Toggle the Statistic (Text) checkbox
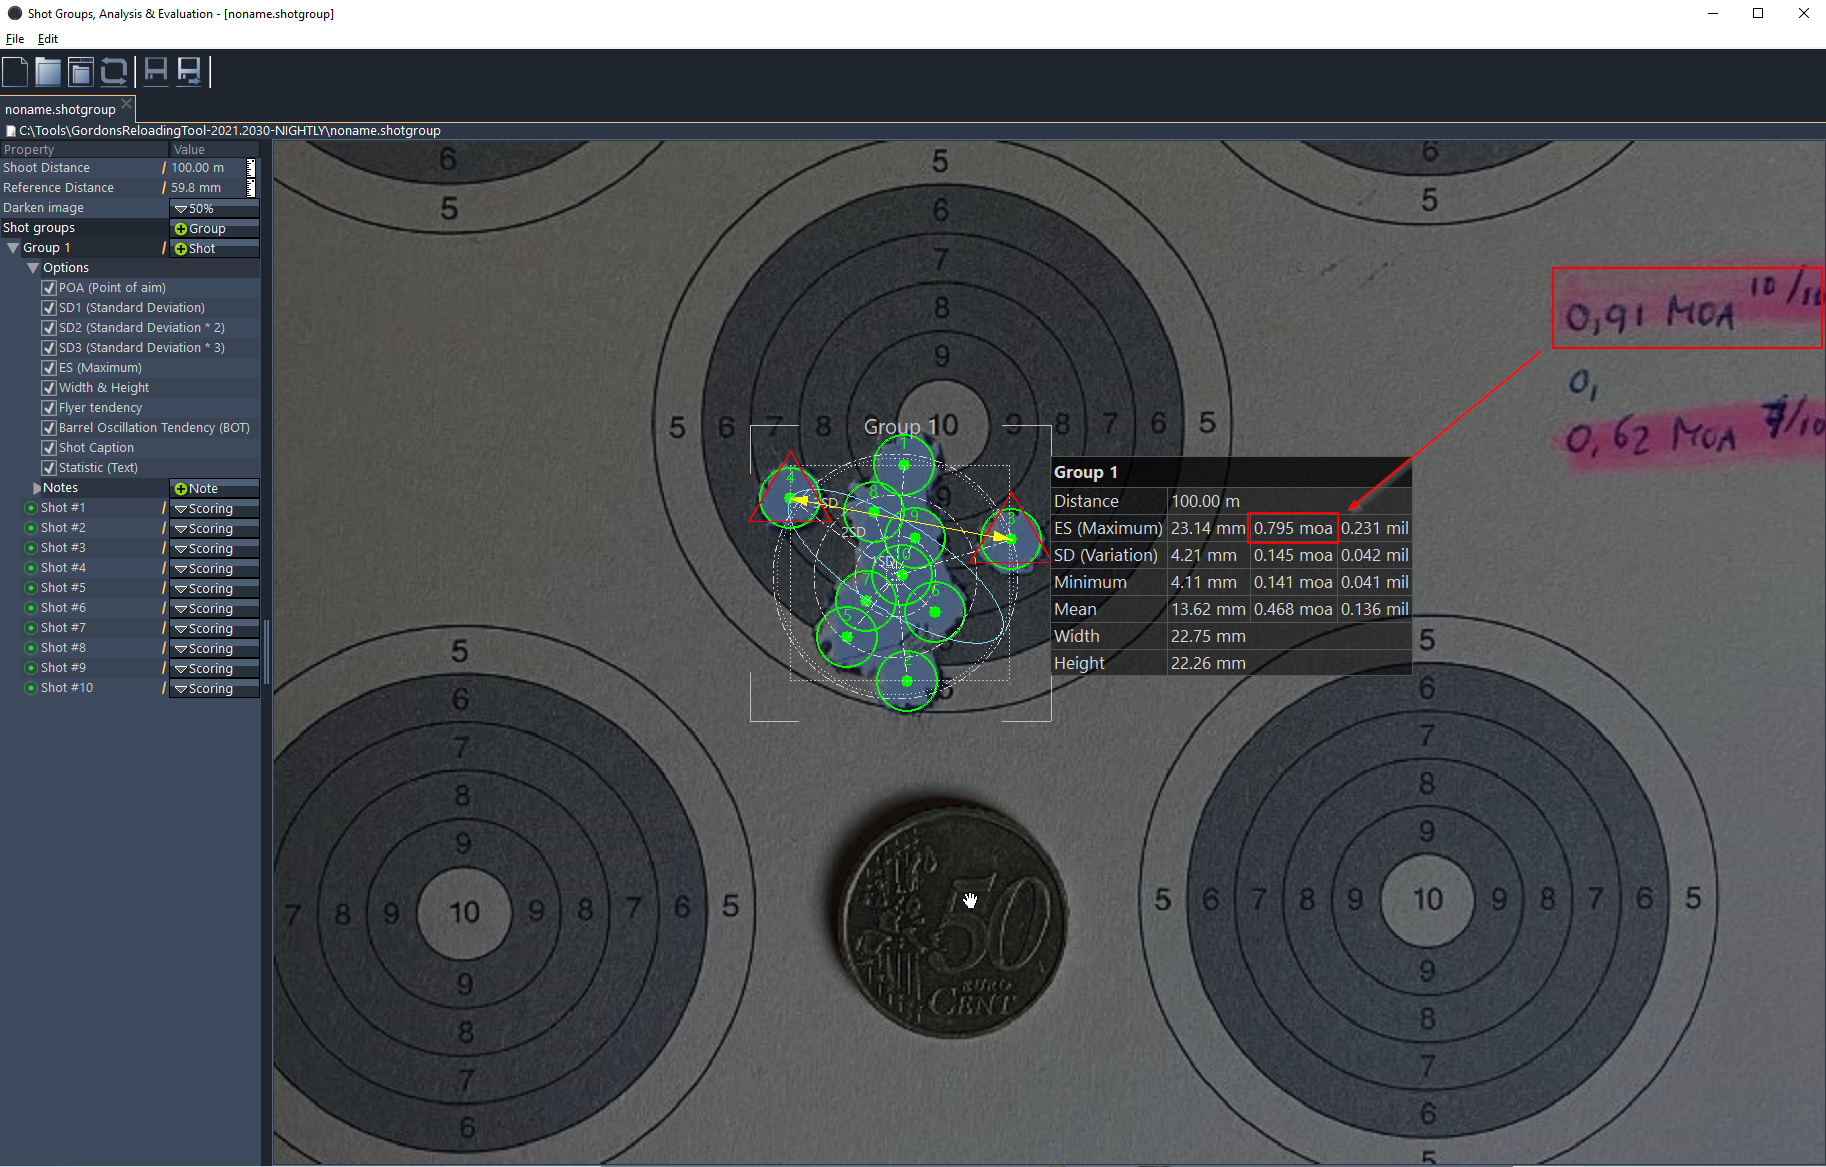1826x1167 pixels. click(x=48, y=468)
